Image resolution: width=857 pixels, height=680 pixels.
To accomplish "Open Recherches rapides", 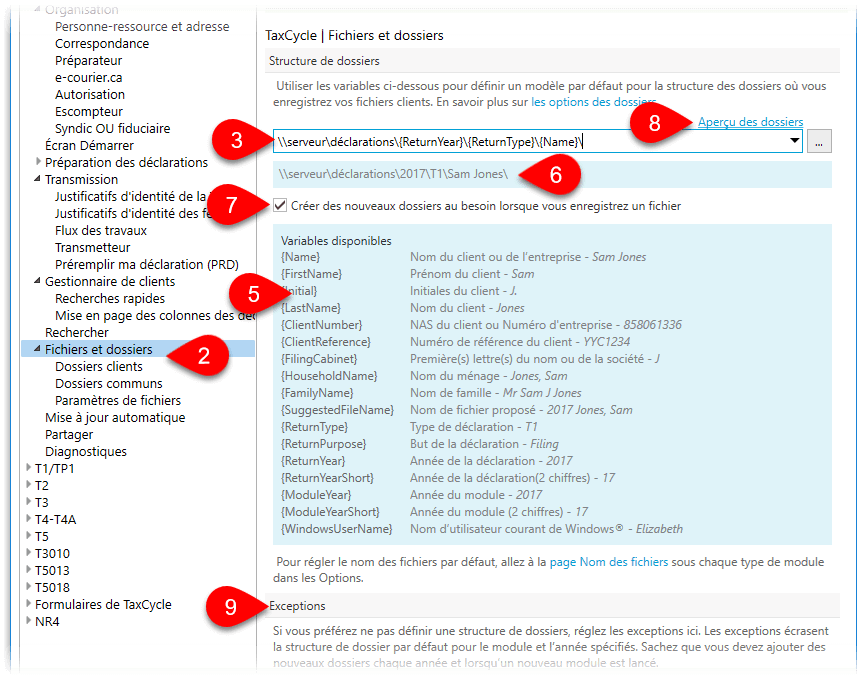I will tap(109, 298).
